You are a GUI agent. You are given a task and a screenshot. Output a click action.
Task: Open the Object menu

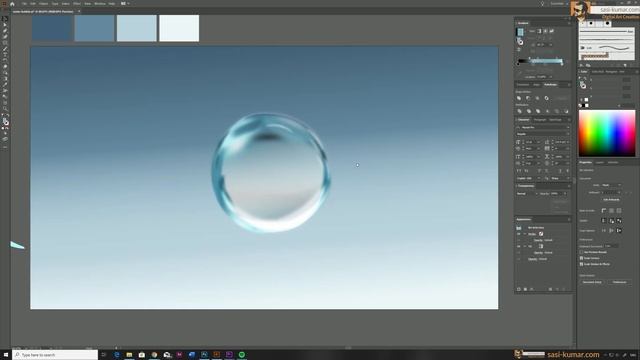(x=43, y=4)
